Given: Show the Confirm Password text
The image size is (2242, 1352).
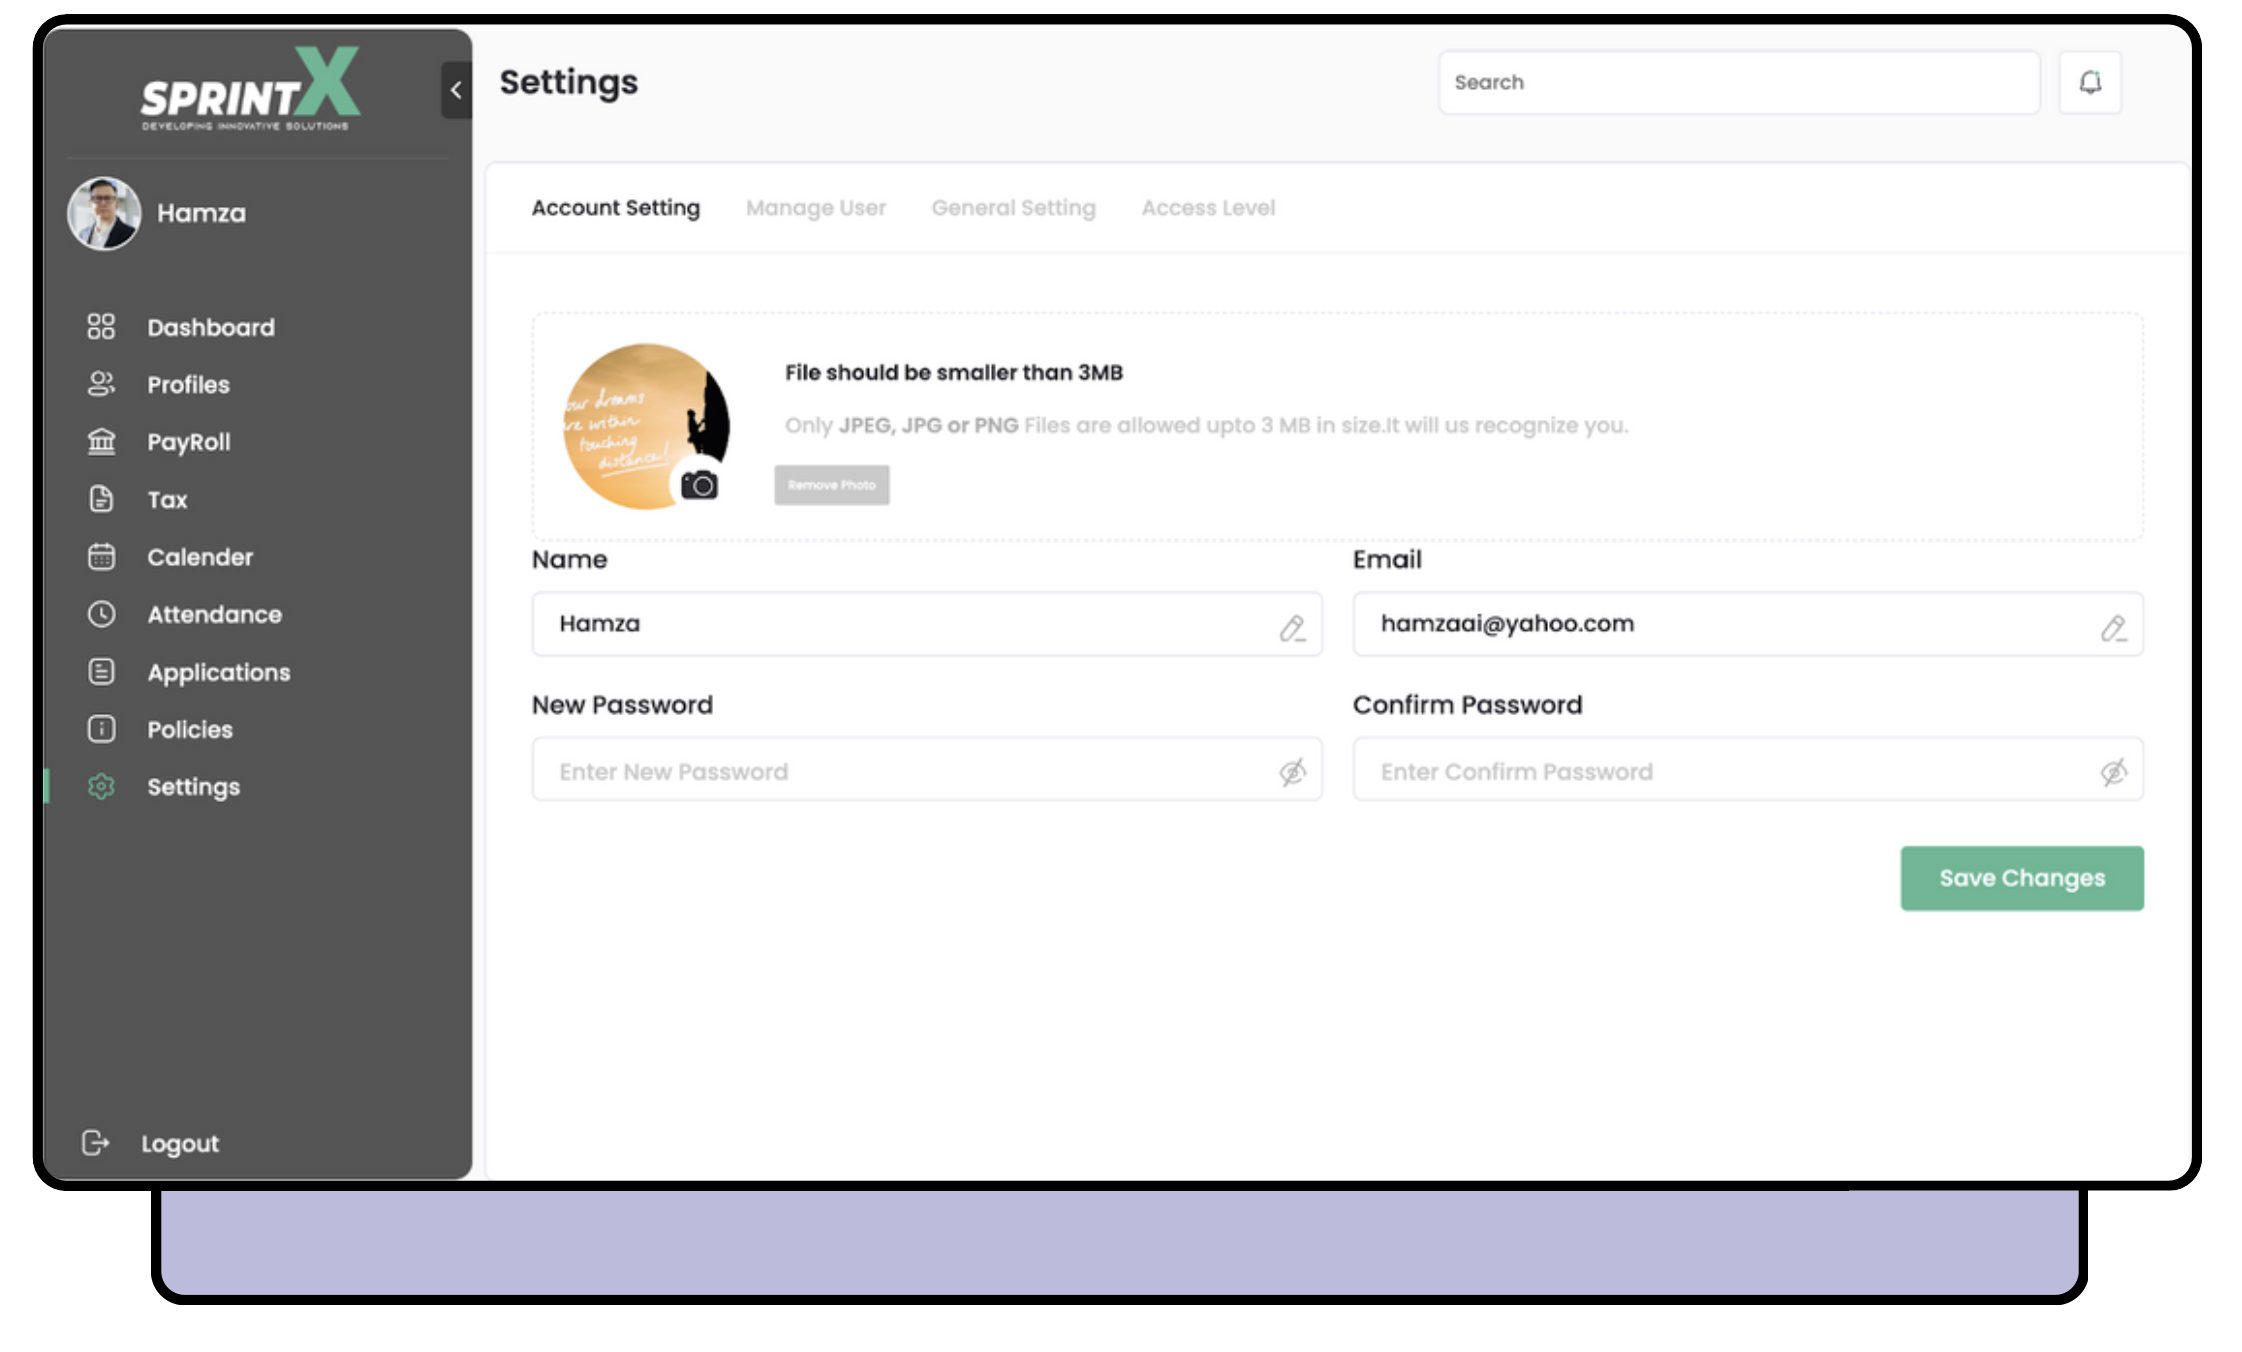Looking at the screenshot, I should (2113, 770).
